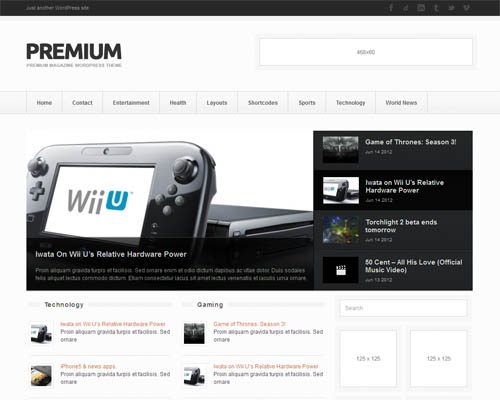
Task: Open the Layouts menu item
Action: (x=217, y=103)
